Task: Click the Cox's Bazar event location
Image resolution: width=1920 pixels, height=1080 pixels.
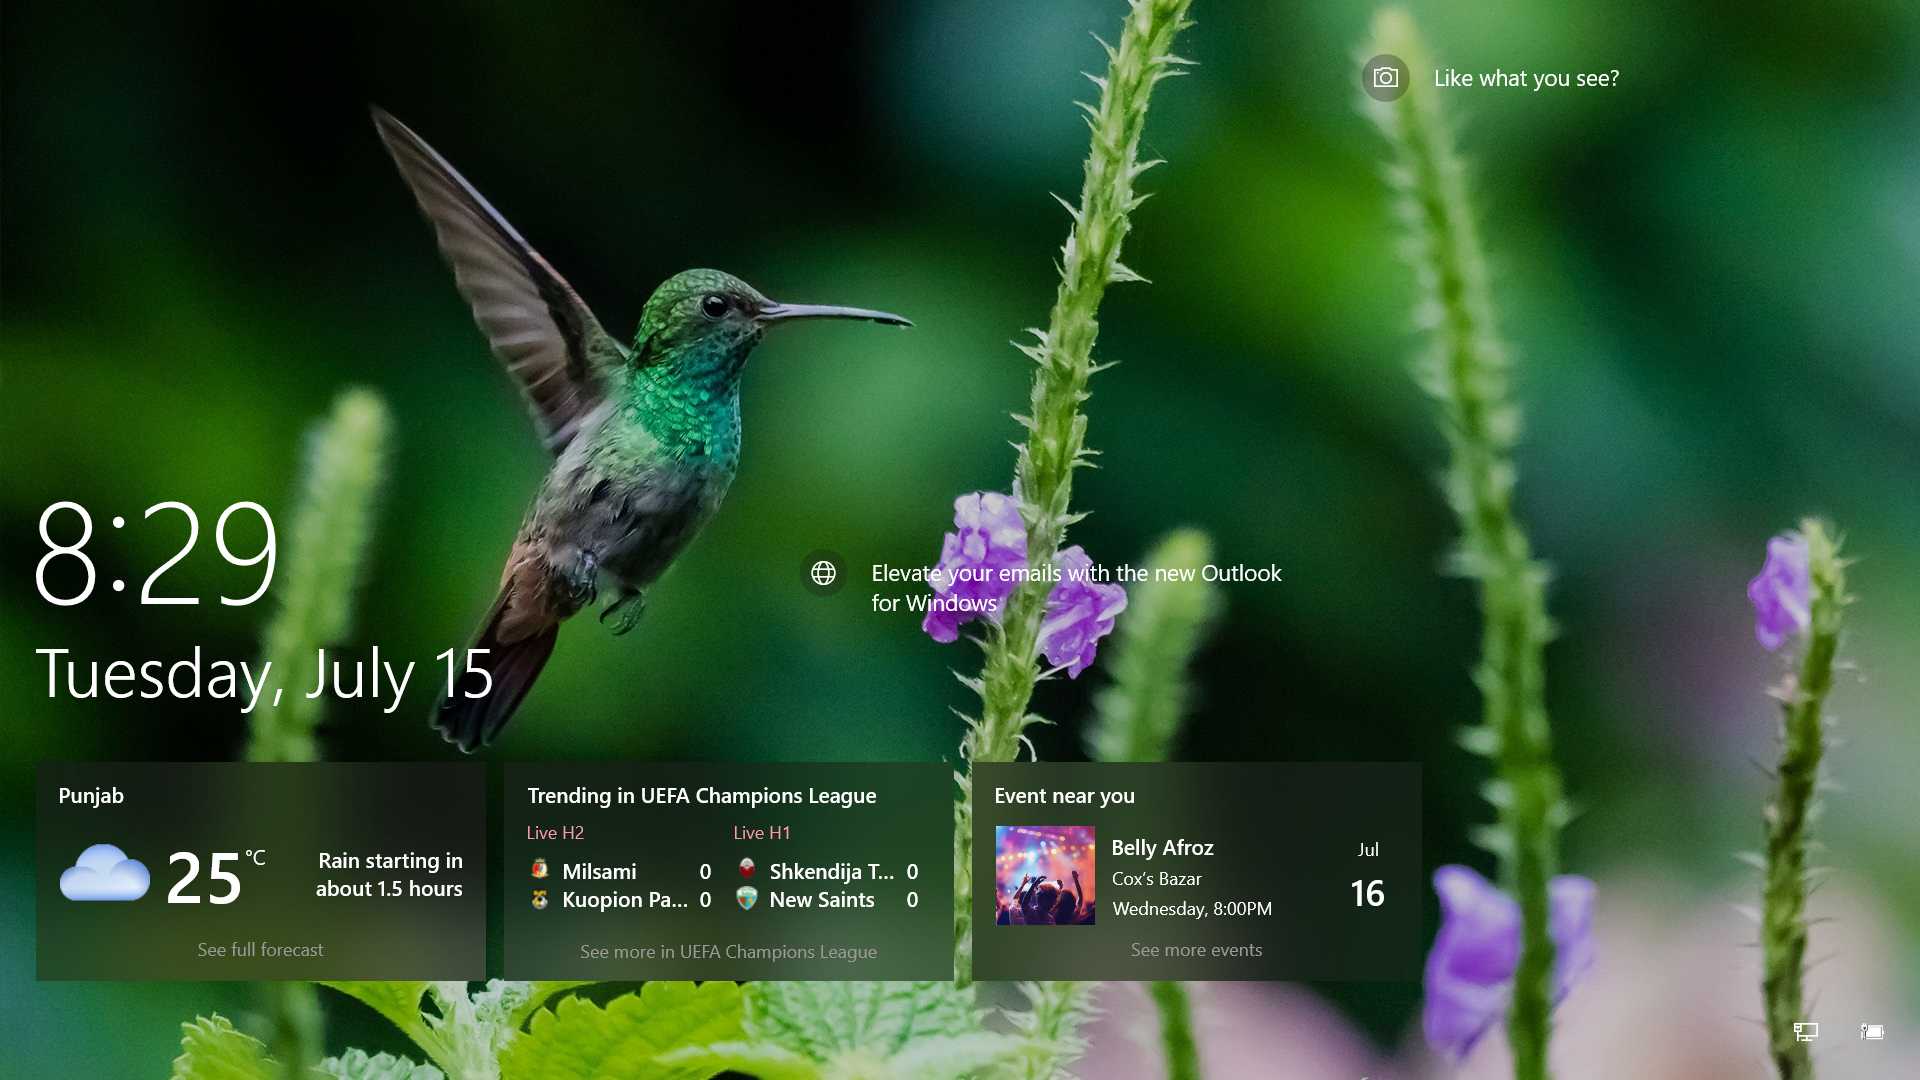Action: point(1157,878)
